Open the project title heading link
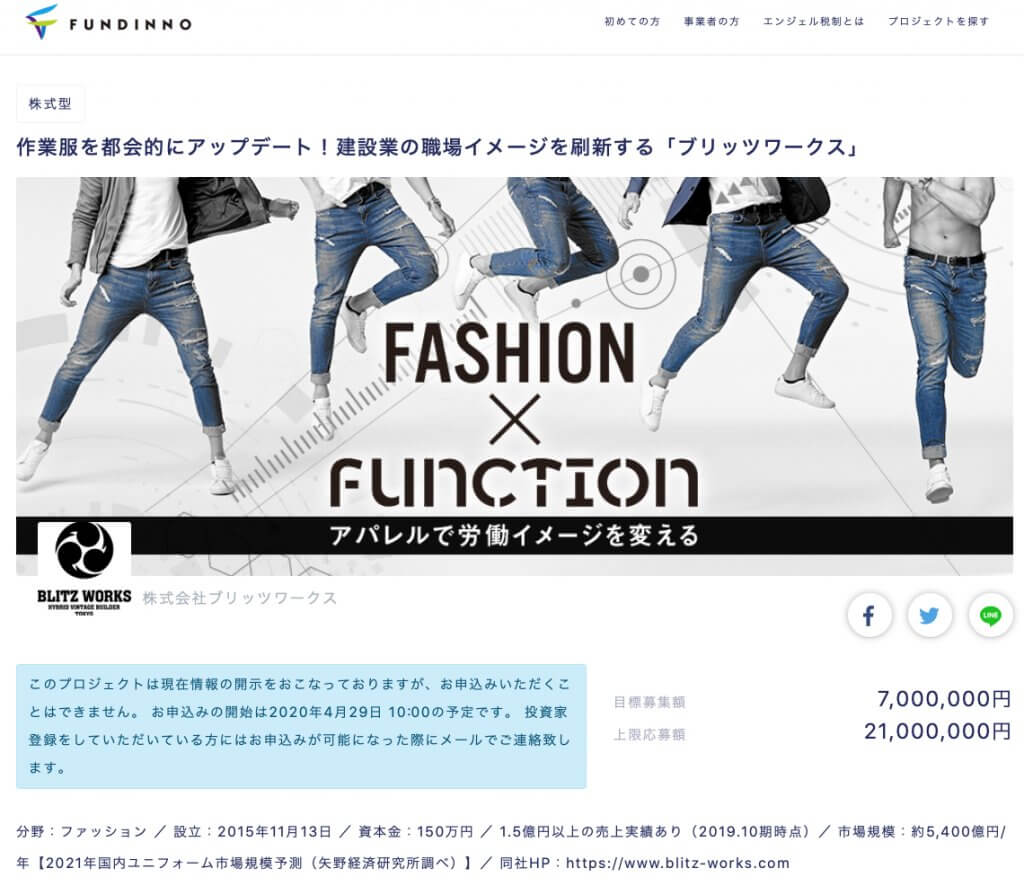This screenshot has width=1024, height=886. (437, 148)
